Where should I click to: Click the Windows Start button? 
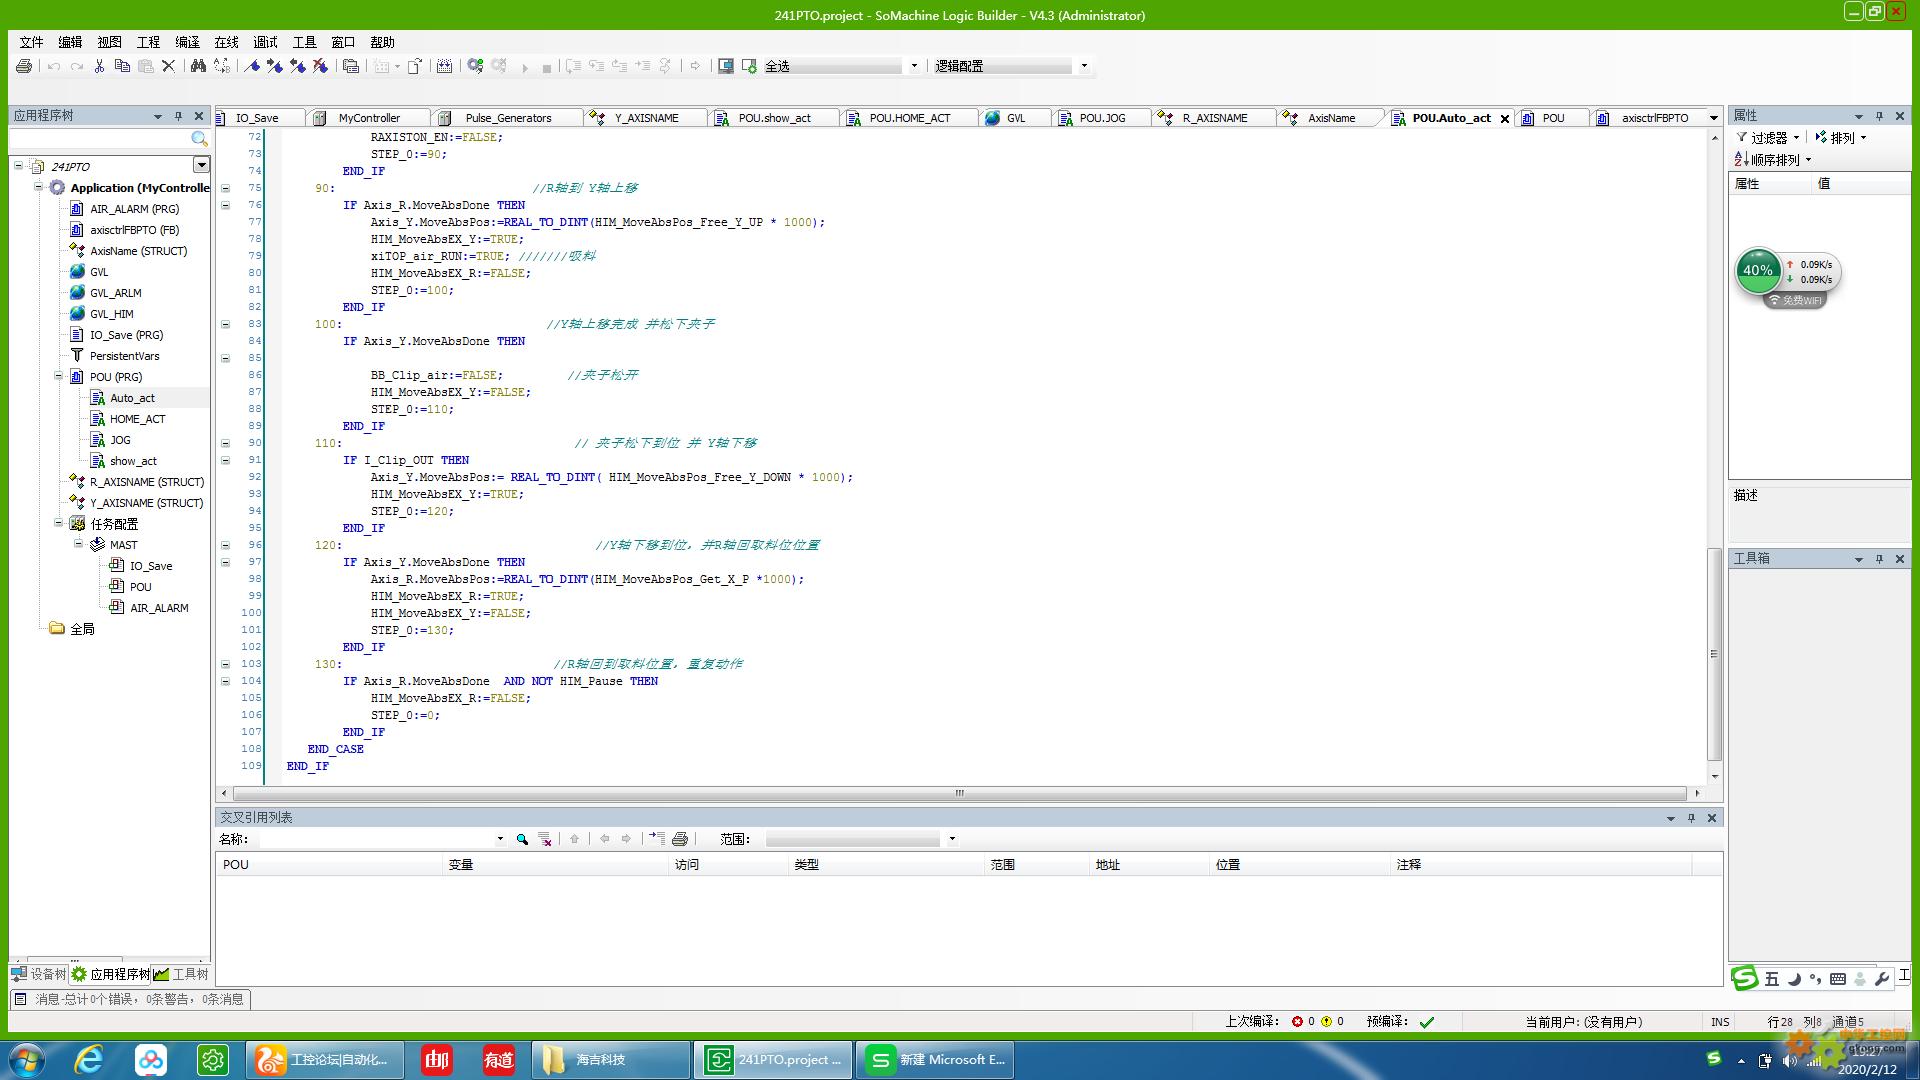pyautogui.click(x=27, y=1060)
